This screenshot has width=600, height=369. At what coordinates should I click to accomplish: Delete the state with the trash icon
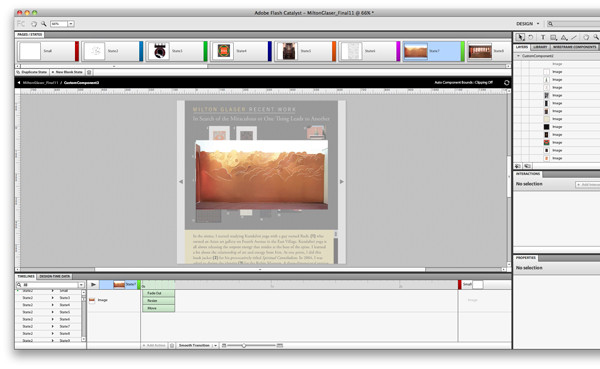point(89,72)
